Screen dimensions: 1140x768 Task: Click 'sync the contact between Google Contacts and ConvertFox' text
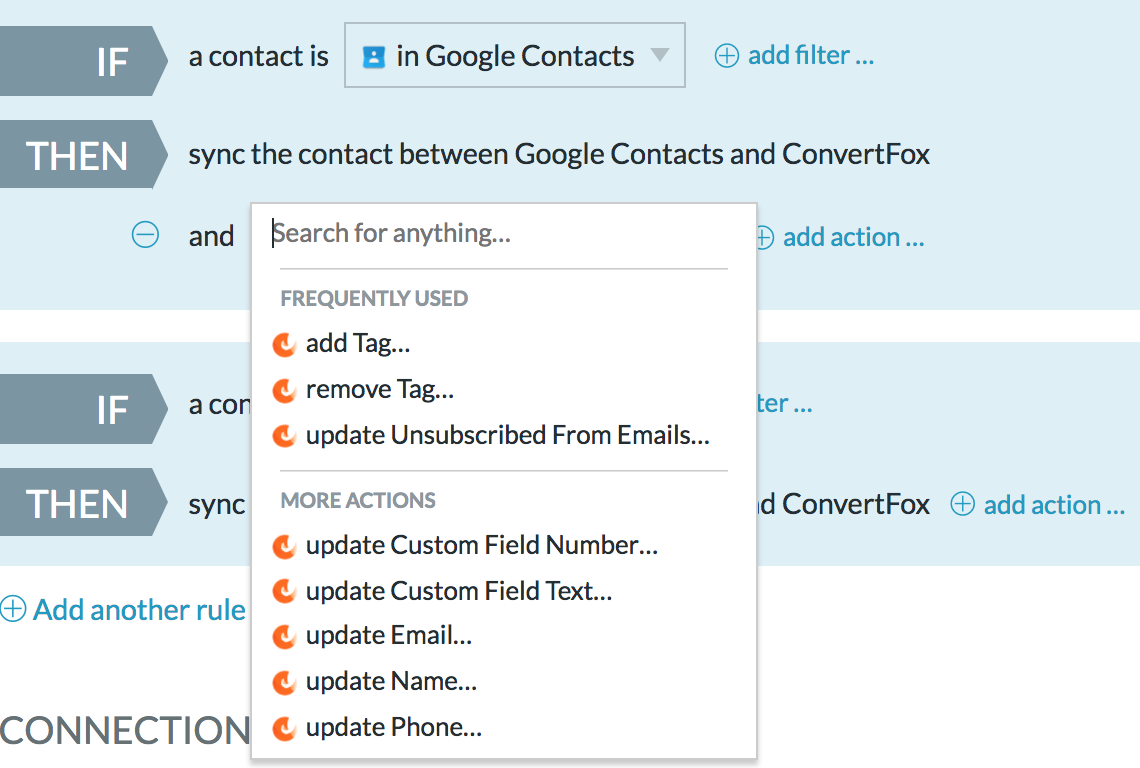pyautogui.click(x=559, y=154)
